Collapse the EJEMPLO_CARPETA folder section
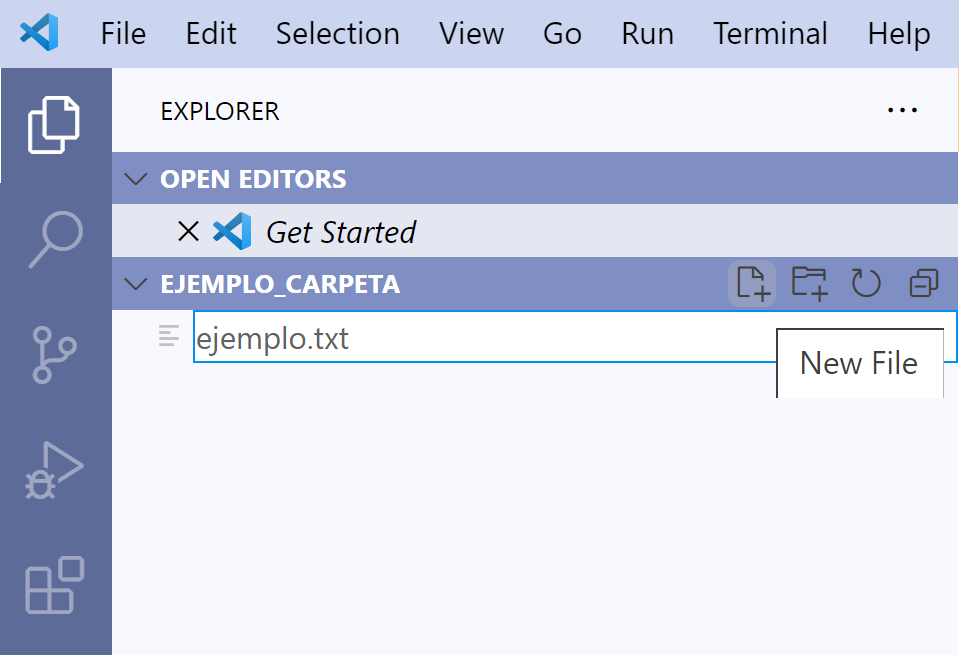 click(x=134, y=284)
